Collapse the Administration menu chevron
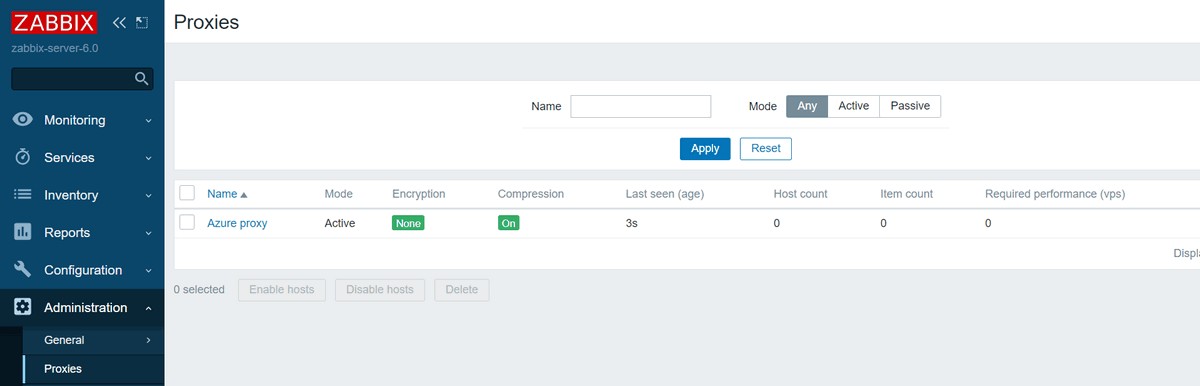 (x=148, y=308)
